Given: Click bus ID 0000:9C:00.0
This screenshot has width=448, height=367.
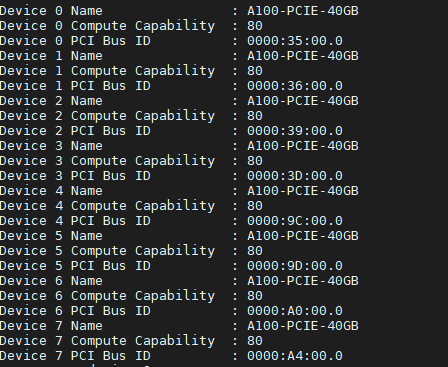Looking at the screenshot, I should 295,221.
